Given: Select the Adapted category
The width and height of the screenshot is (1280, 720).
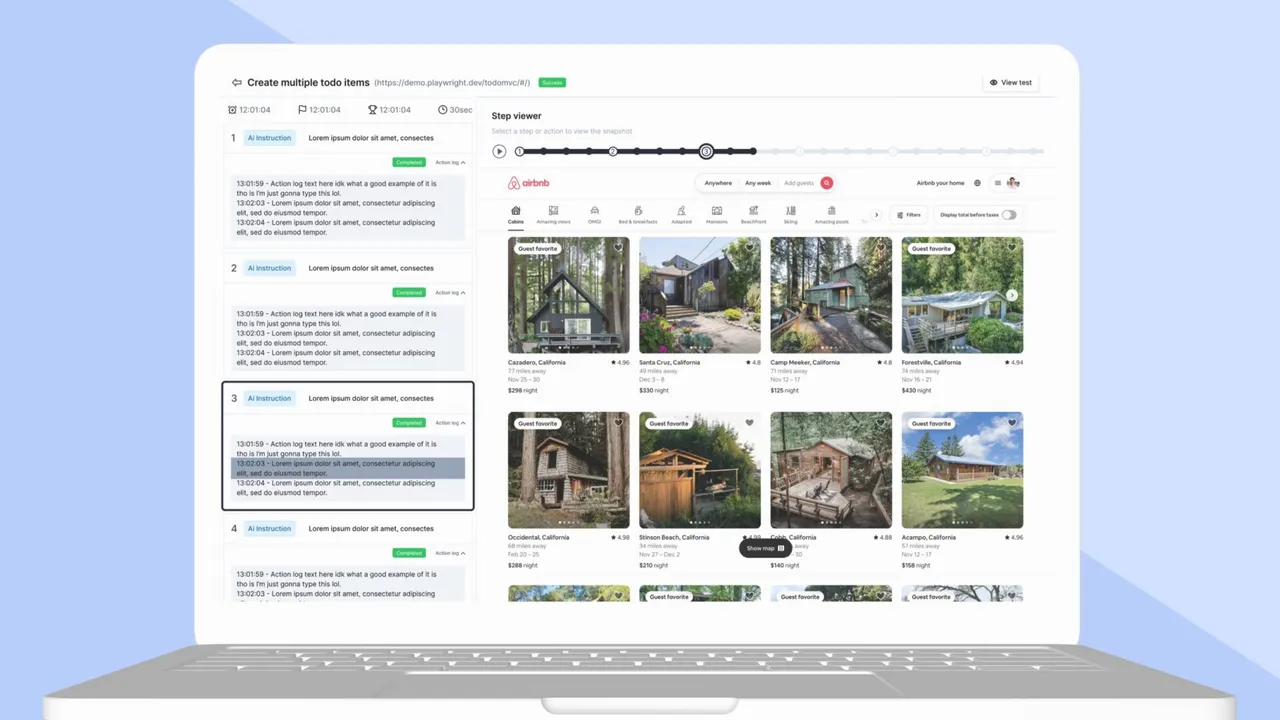Looking at the screenshot, I should tap(681, 215).
